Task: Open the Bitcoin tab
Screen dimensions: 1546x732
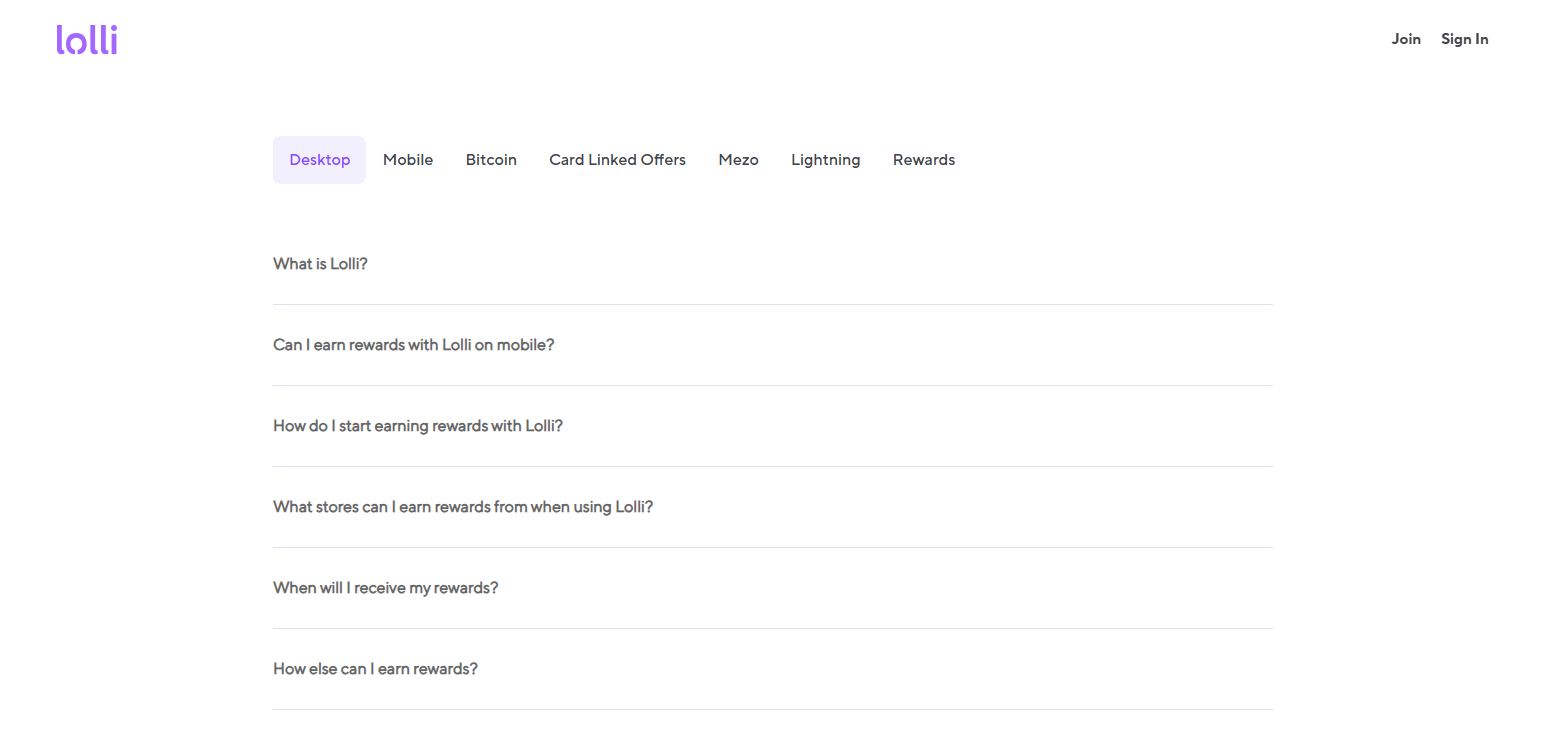Action: [x=491, y=160]
